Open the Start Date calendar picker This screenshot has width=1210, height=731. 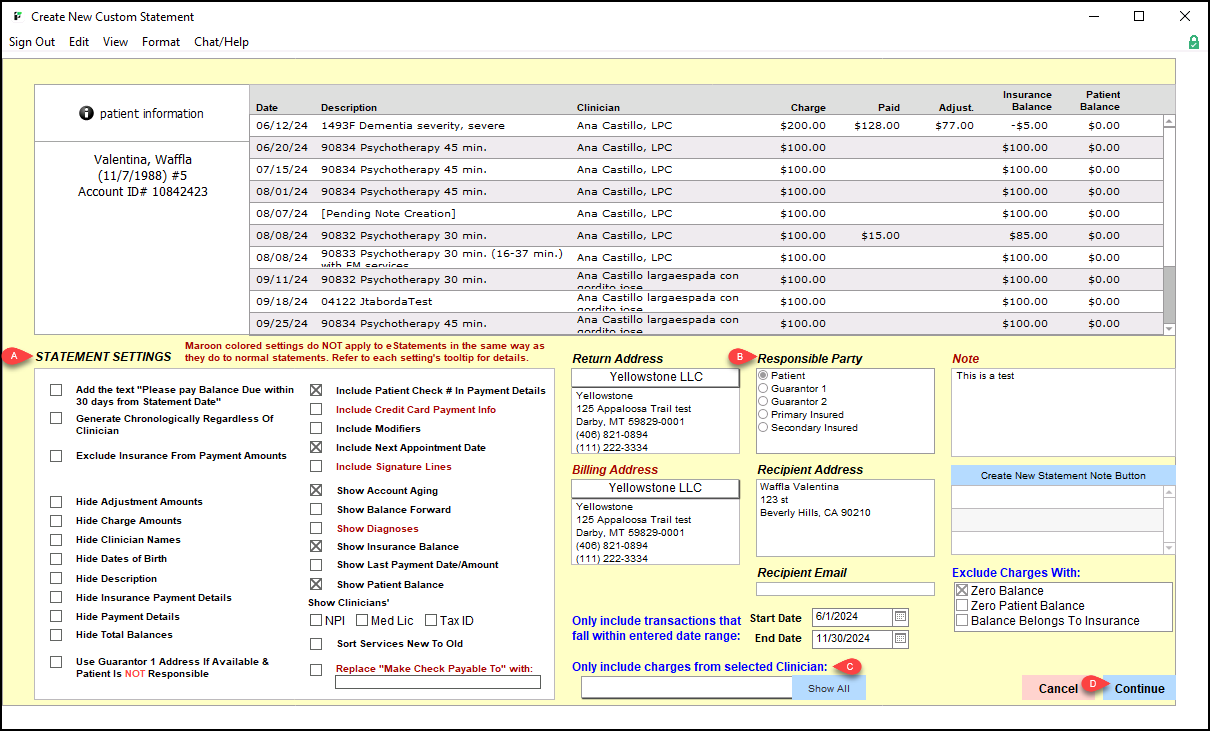coord(900,617)
